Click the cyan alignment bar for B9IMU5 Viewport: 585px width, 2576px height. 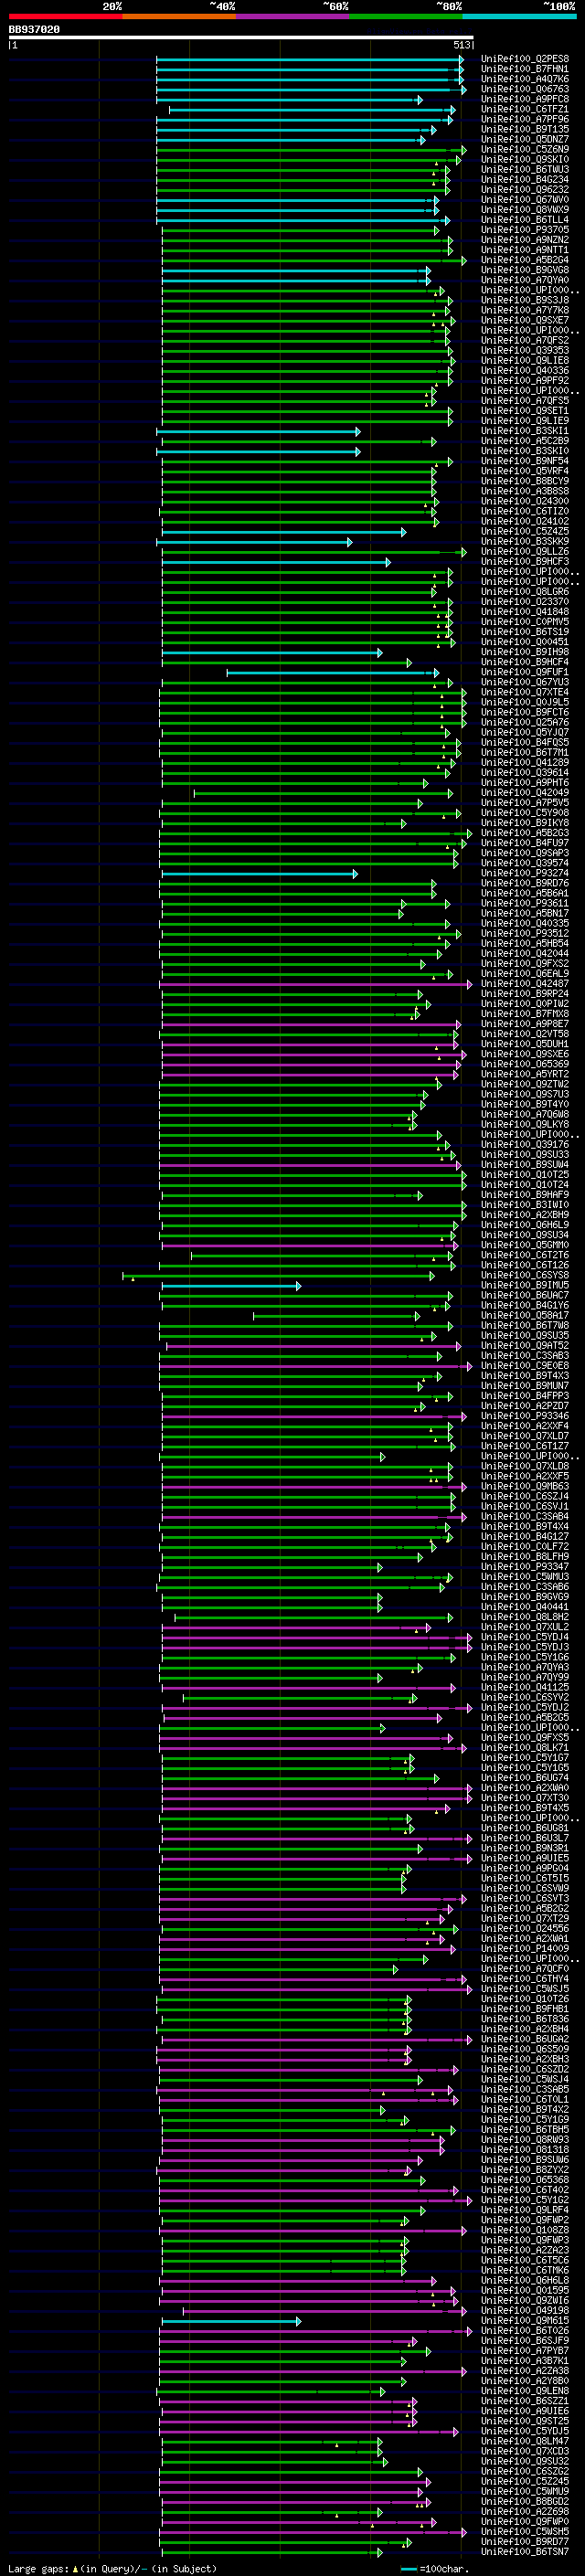[x=231, y=1286]
